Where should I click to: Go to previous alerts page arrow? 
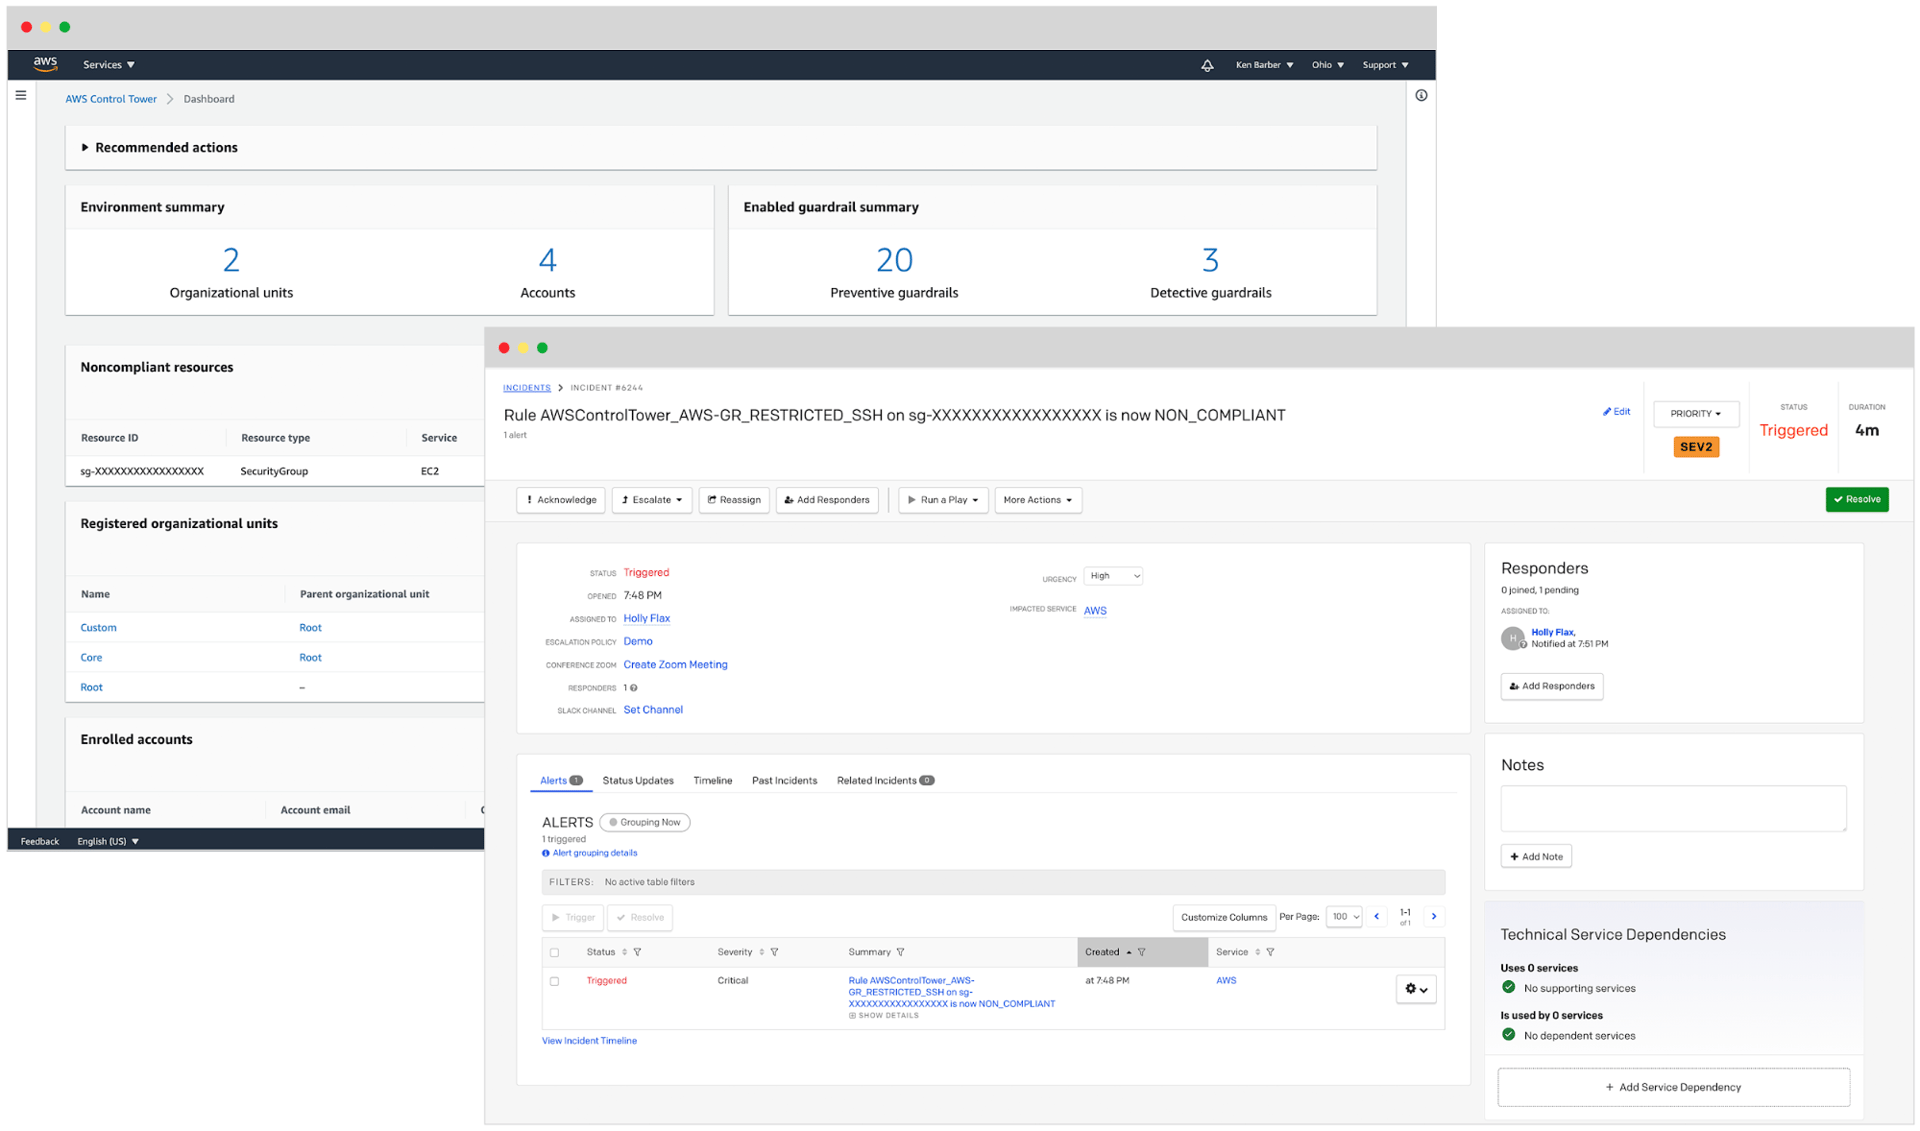pos(1377,916)
